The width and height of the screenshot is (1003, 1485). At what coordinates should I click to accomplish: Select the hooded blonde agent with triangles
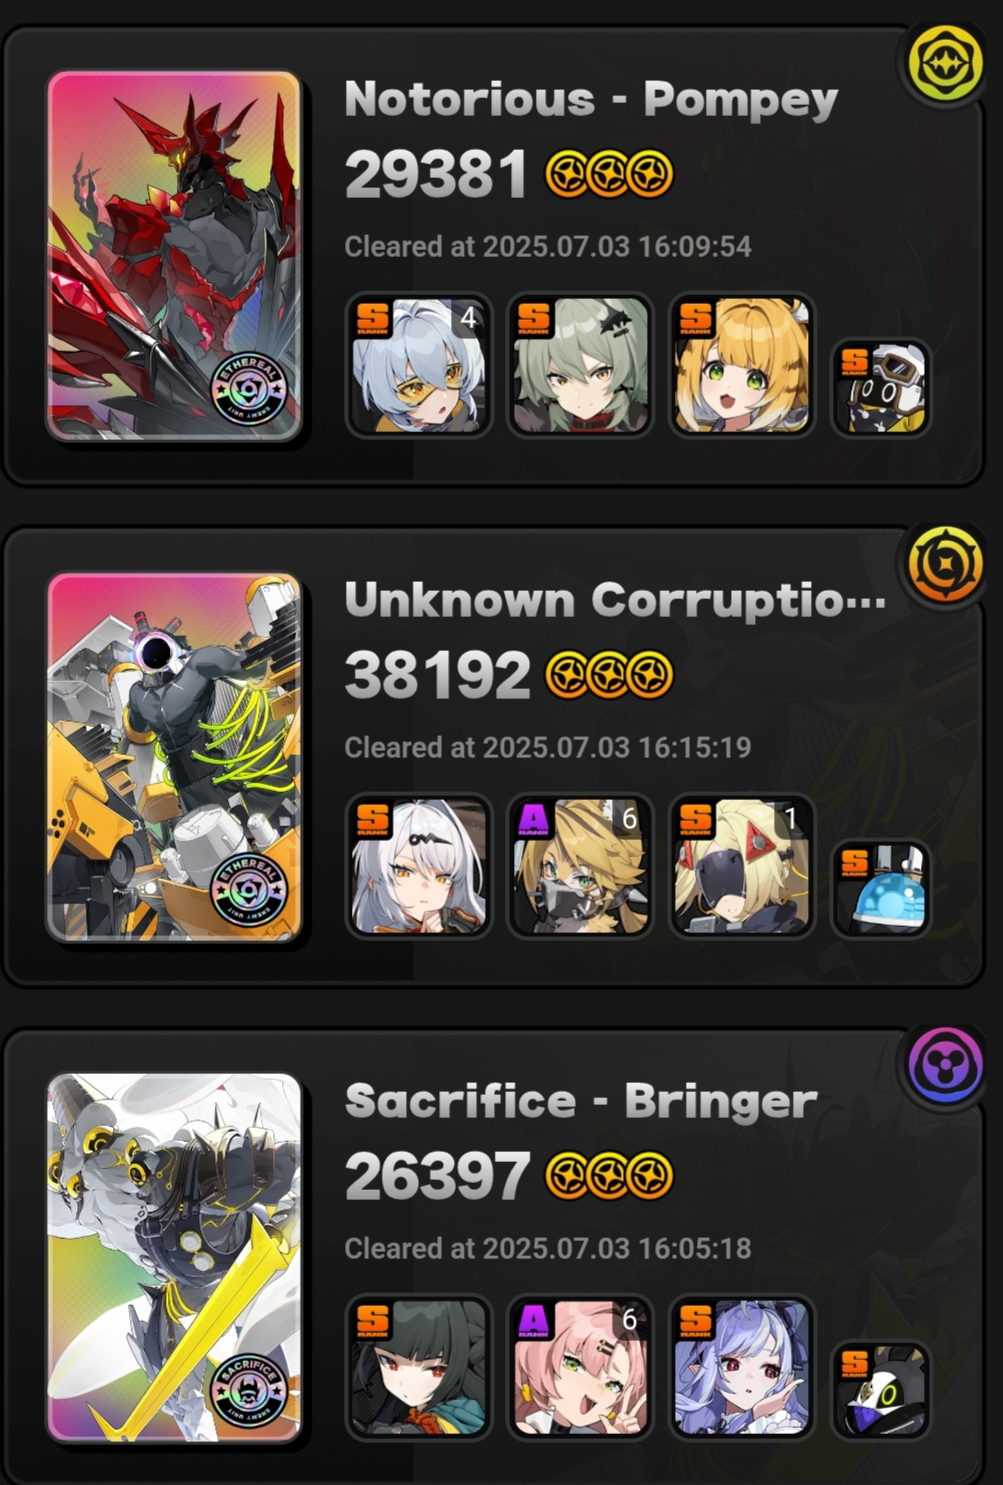741,866
